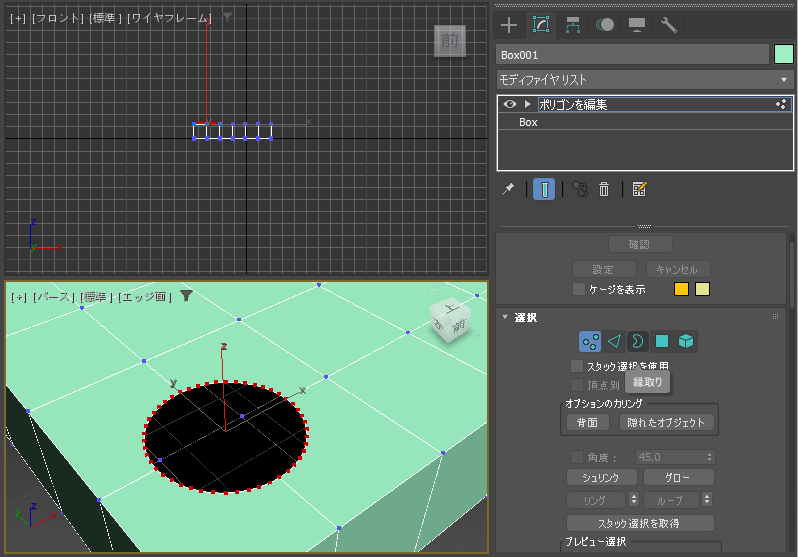
Task: Click the シュリンク button
Action: (602, 478)
